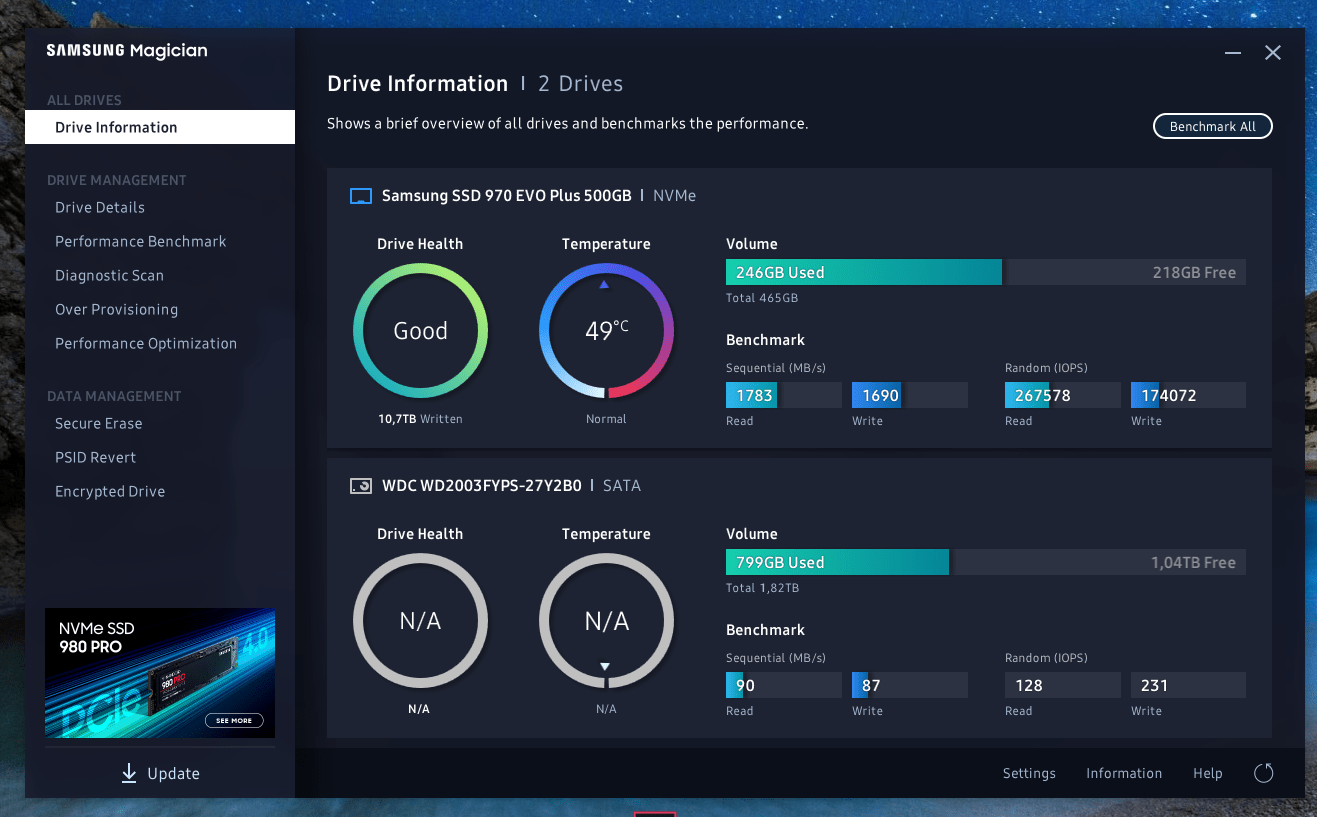Image resolution: width=1317 pixels, height=817 pixels.
Task: Open Help link in footer
Action: [1207, 773]
